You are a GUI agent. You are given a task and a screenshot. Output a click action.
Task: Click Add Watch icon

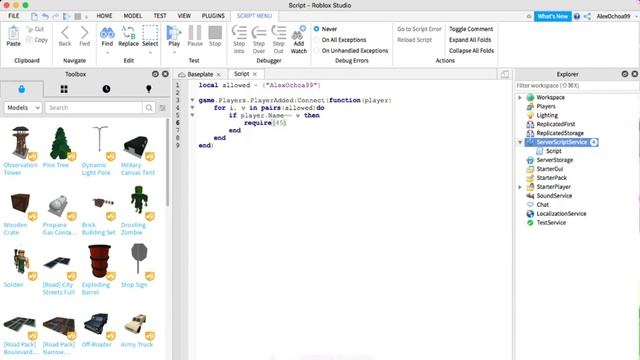pyautogui.click(x=299, y=33)
